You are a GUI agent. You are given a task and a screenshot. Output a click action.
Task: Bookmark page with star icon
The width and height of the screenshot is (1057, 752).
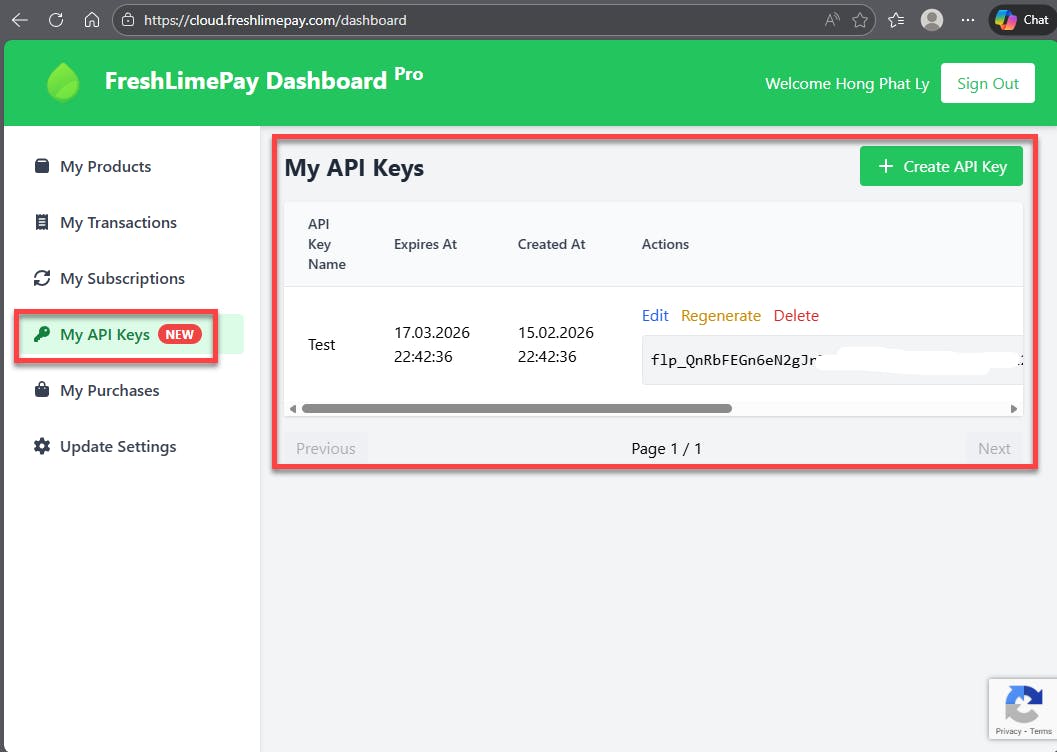[859, 20]
